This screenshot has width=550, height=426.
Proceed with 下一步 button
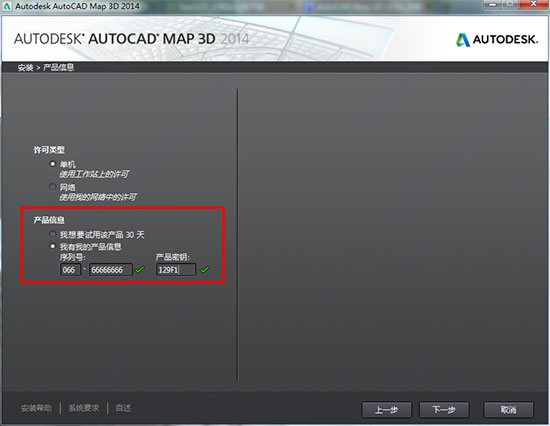[x=444, y=410]
